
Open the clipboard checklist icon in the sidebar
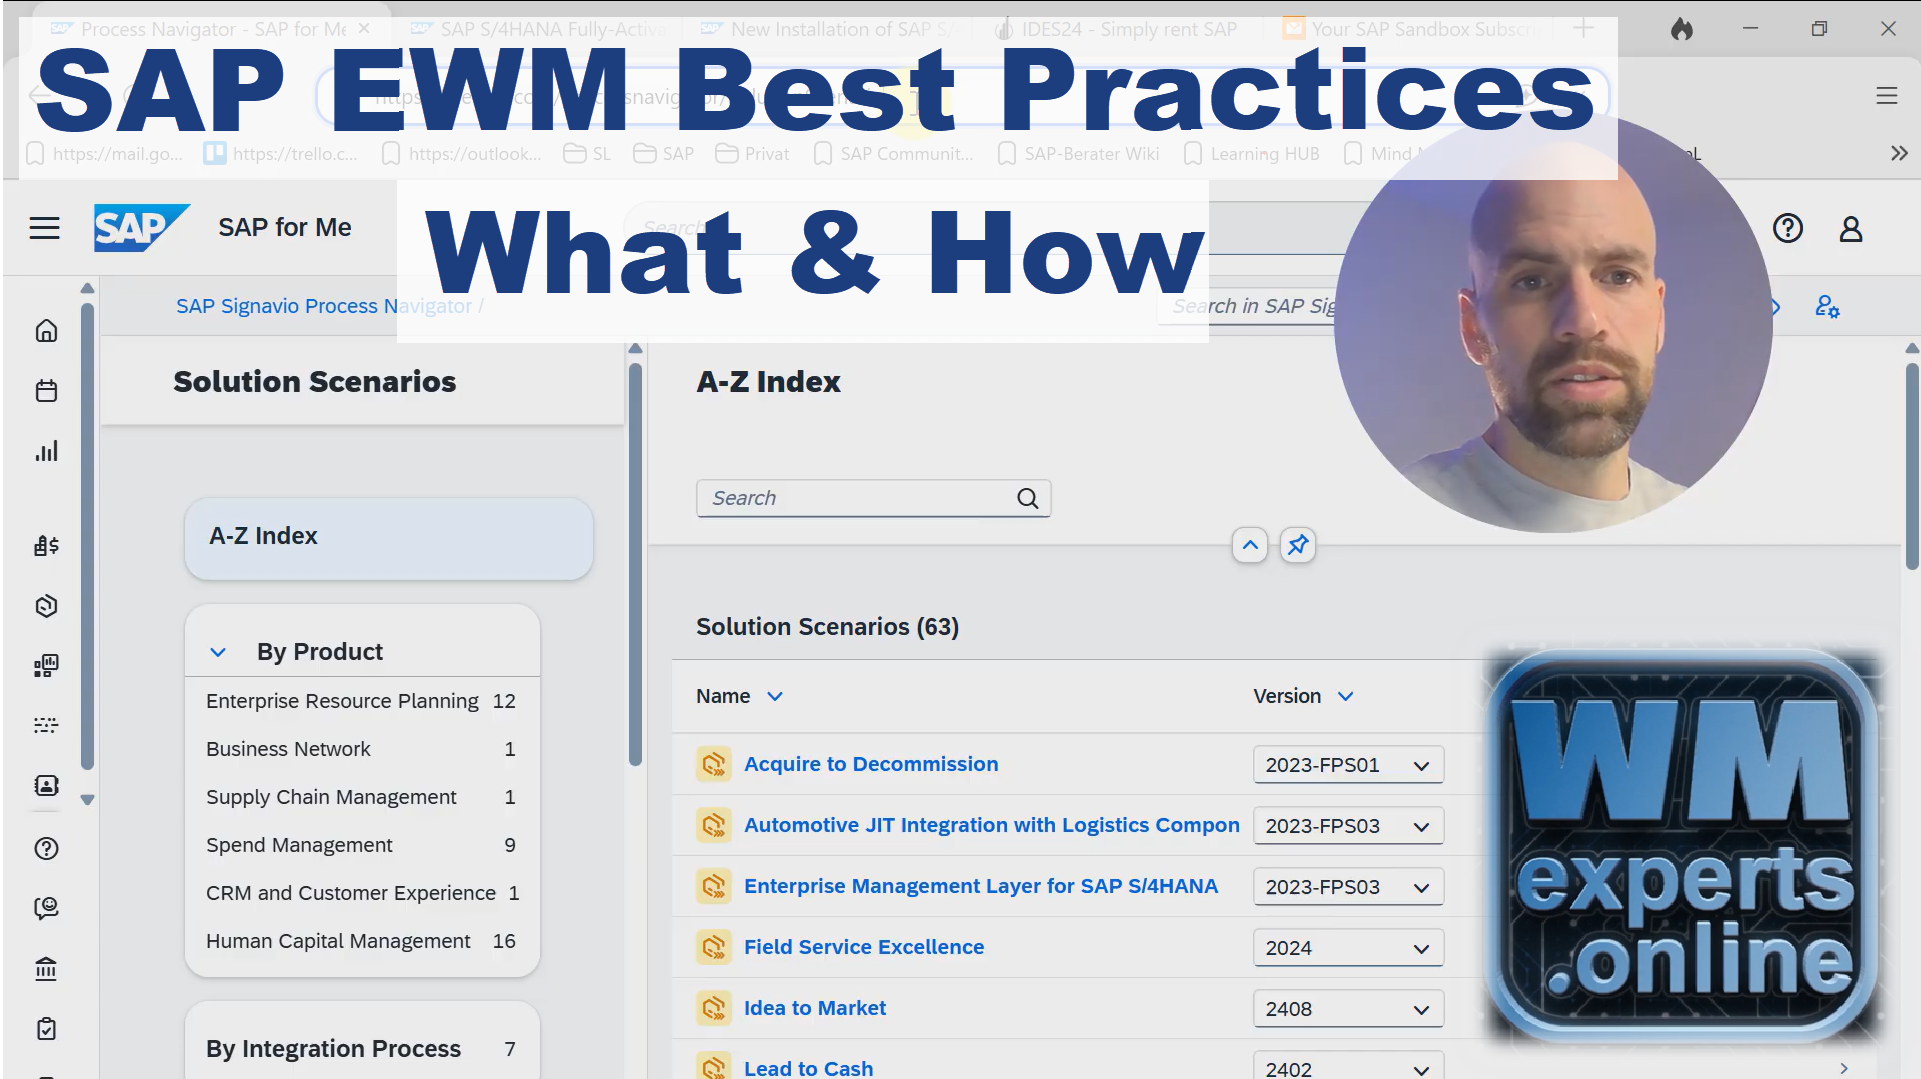(46, 1028)
